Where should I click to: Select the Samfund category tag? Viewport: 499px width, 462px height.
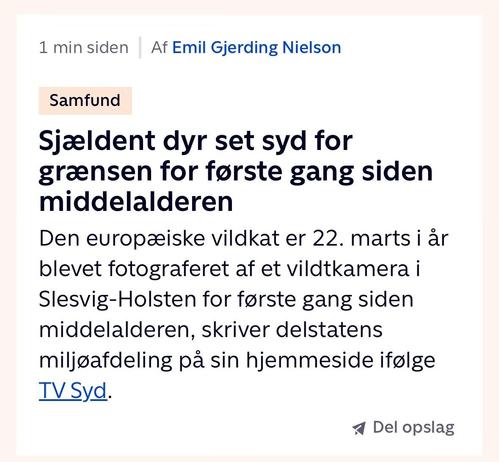coord(85,101)
